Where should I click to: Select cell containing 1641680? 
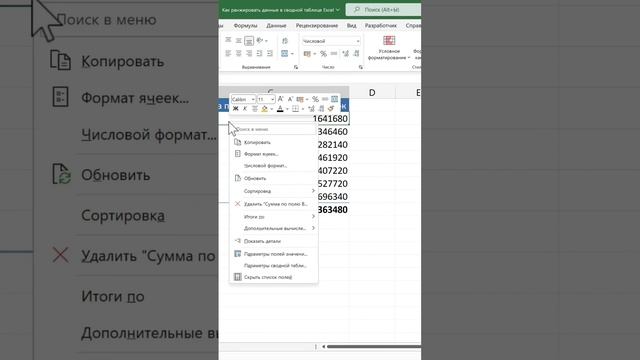coord(330,119)
